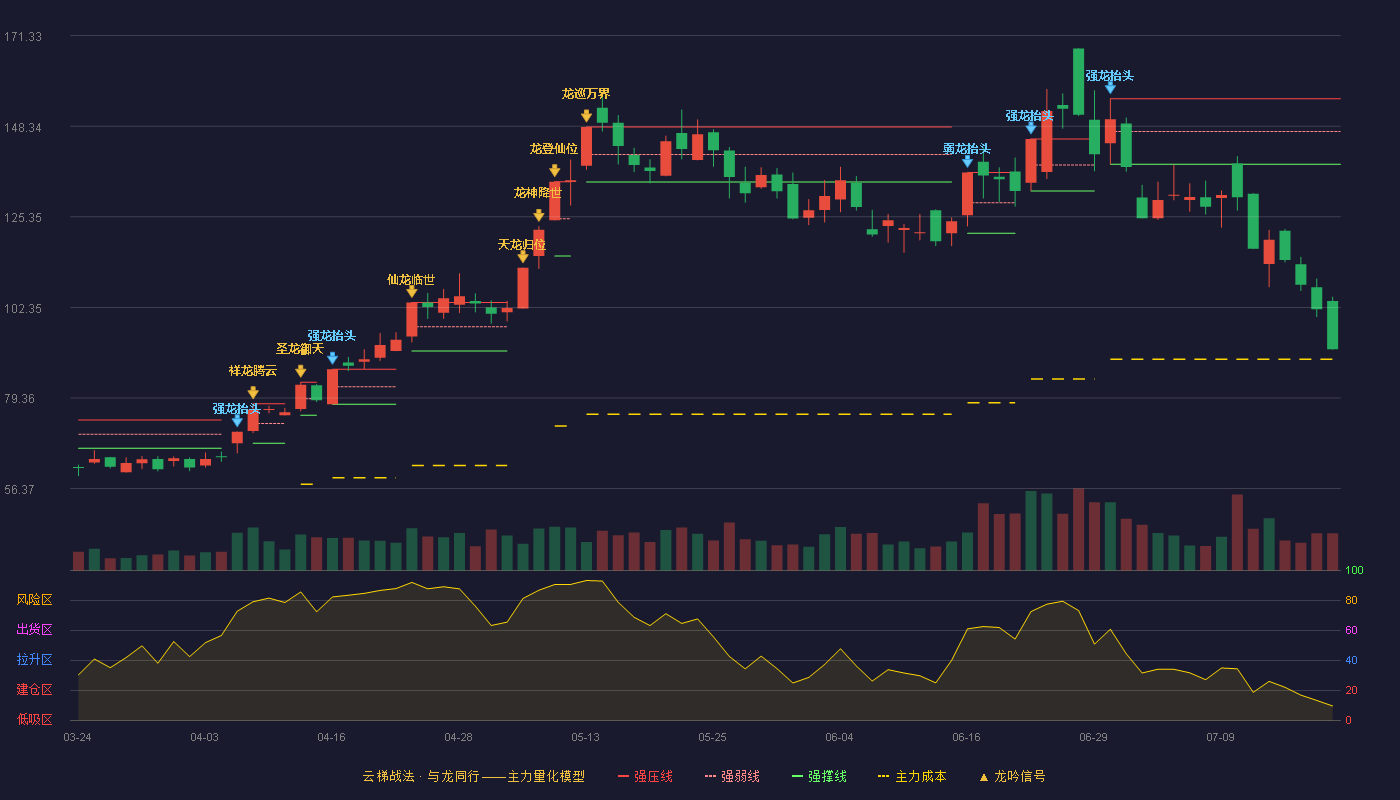Screen dimensions: 1400x800
Task: Toggle the 主力成本 legend series
Action: click(912, 776)
